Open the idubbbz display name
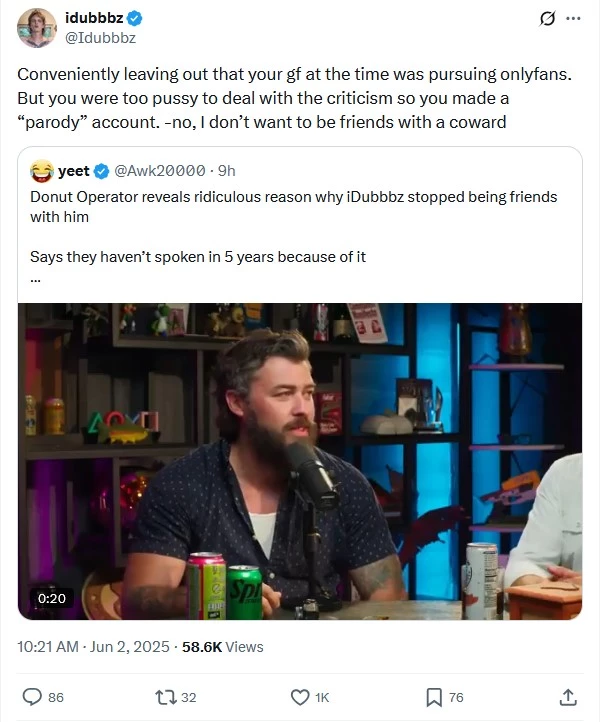Screen dimensions: 600x722 click(94, 18)
